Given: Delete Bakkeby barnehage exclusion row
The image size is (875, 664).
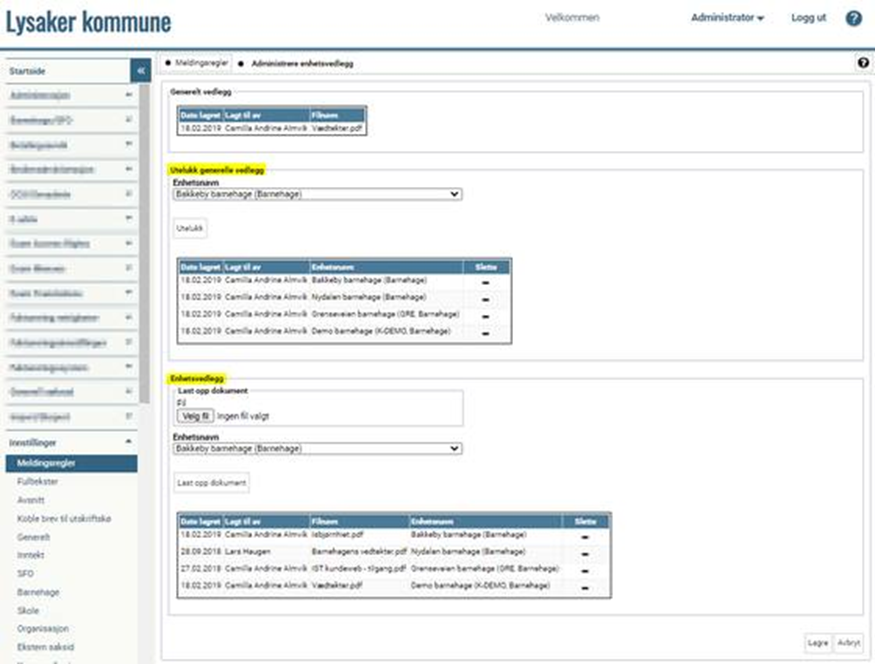Looking at the screenshot, I should coord(486,283).
